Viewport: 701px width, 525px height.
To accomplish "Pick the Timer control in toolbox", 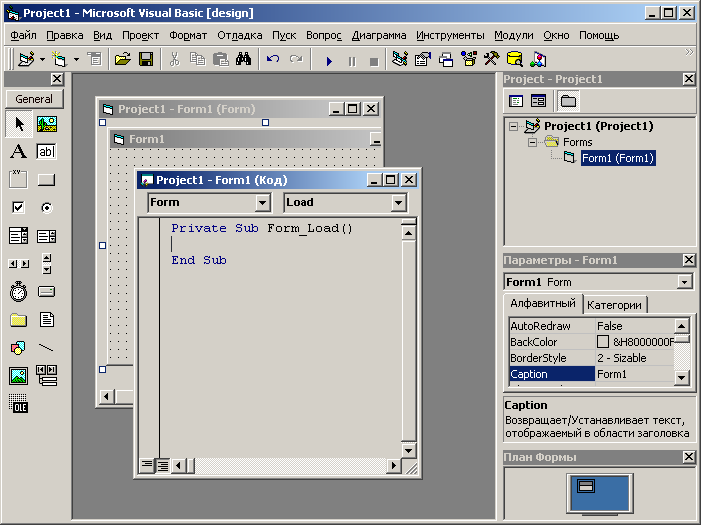I will coord(18,292).
